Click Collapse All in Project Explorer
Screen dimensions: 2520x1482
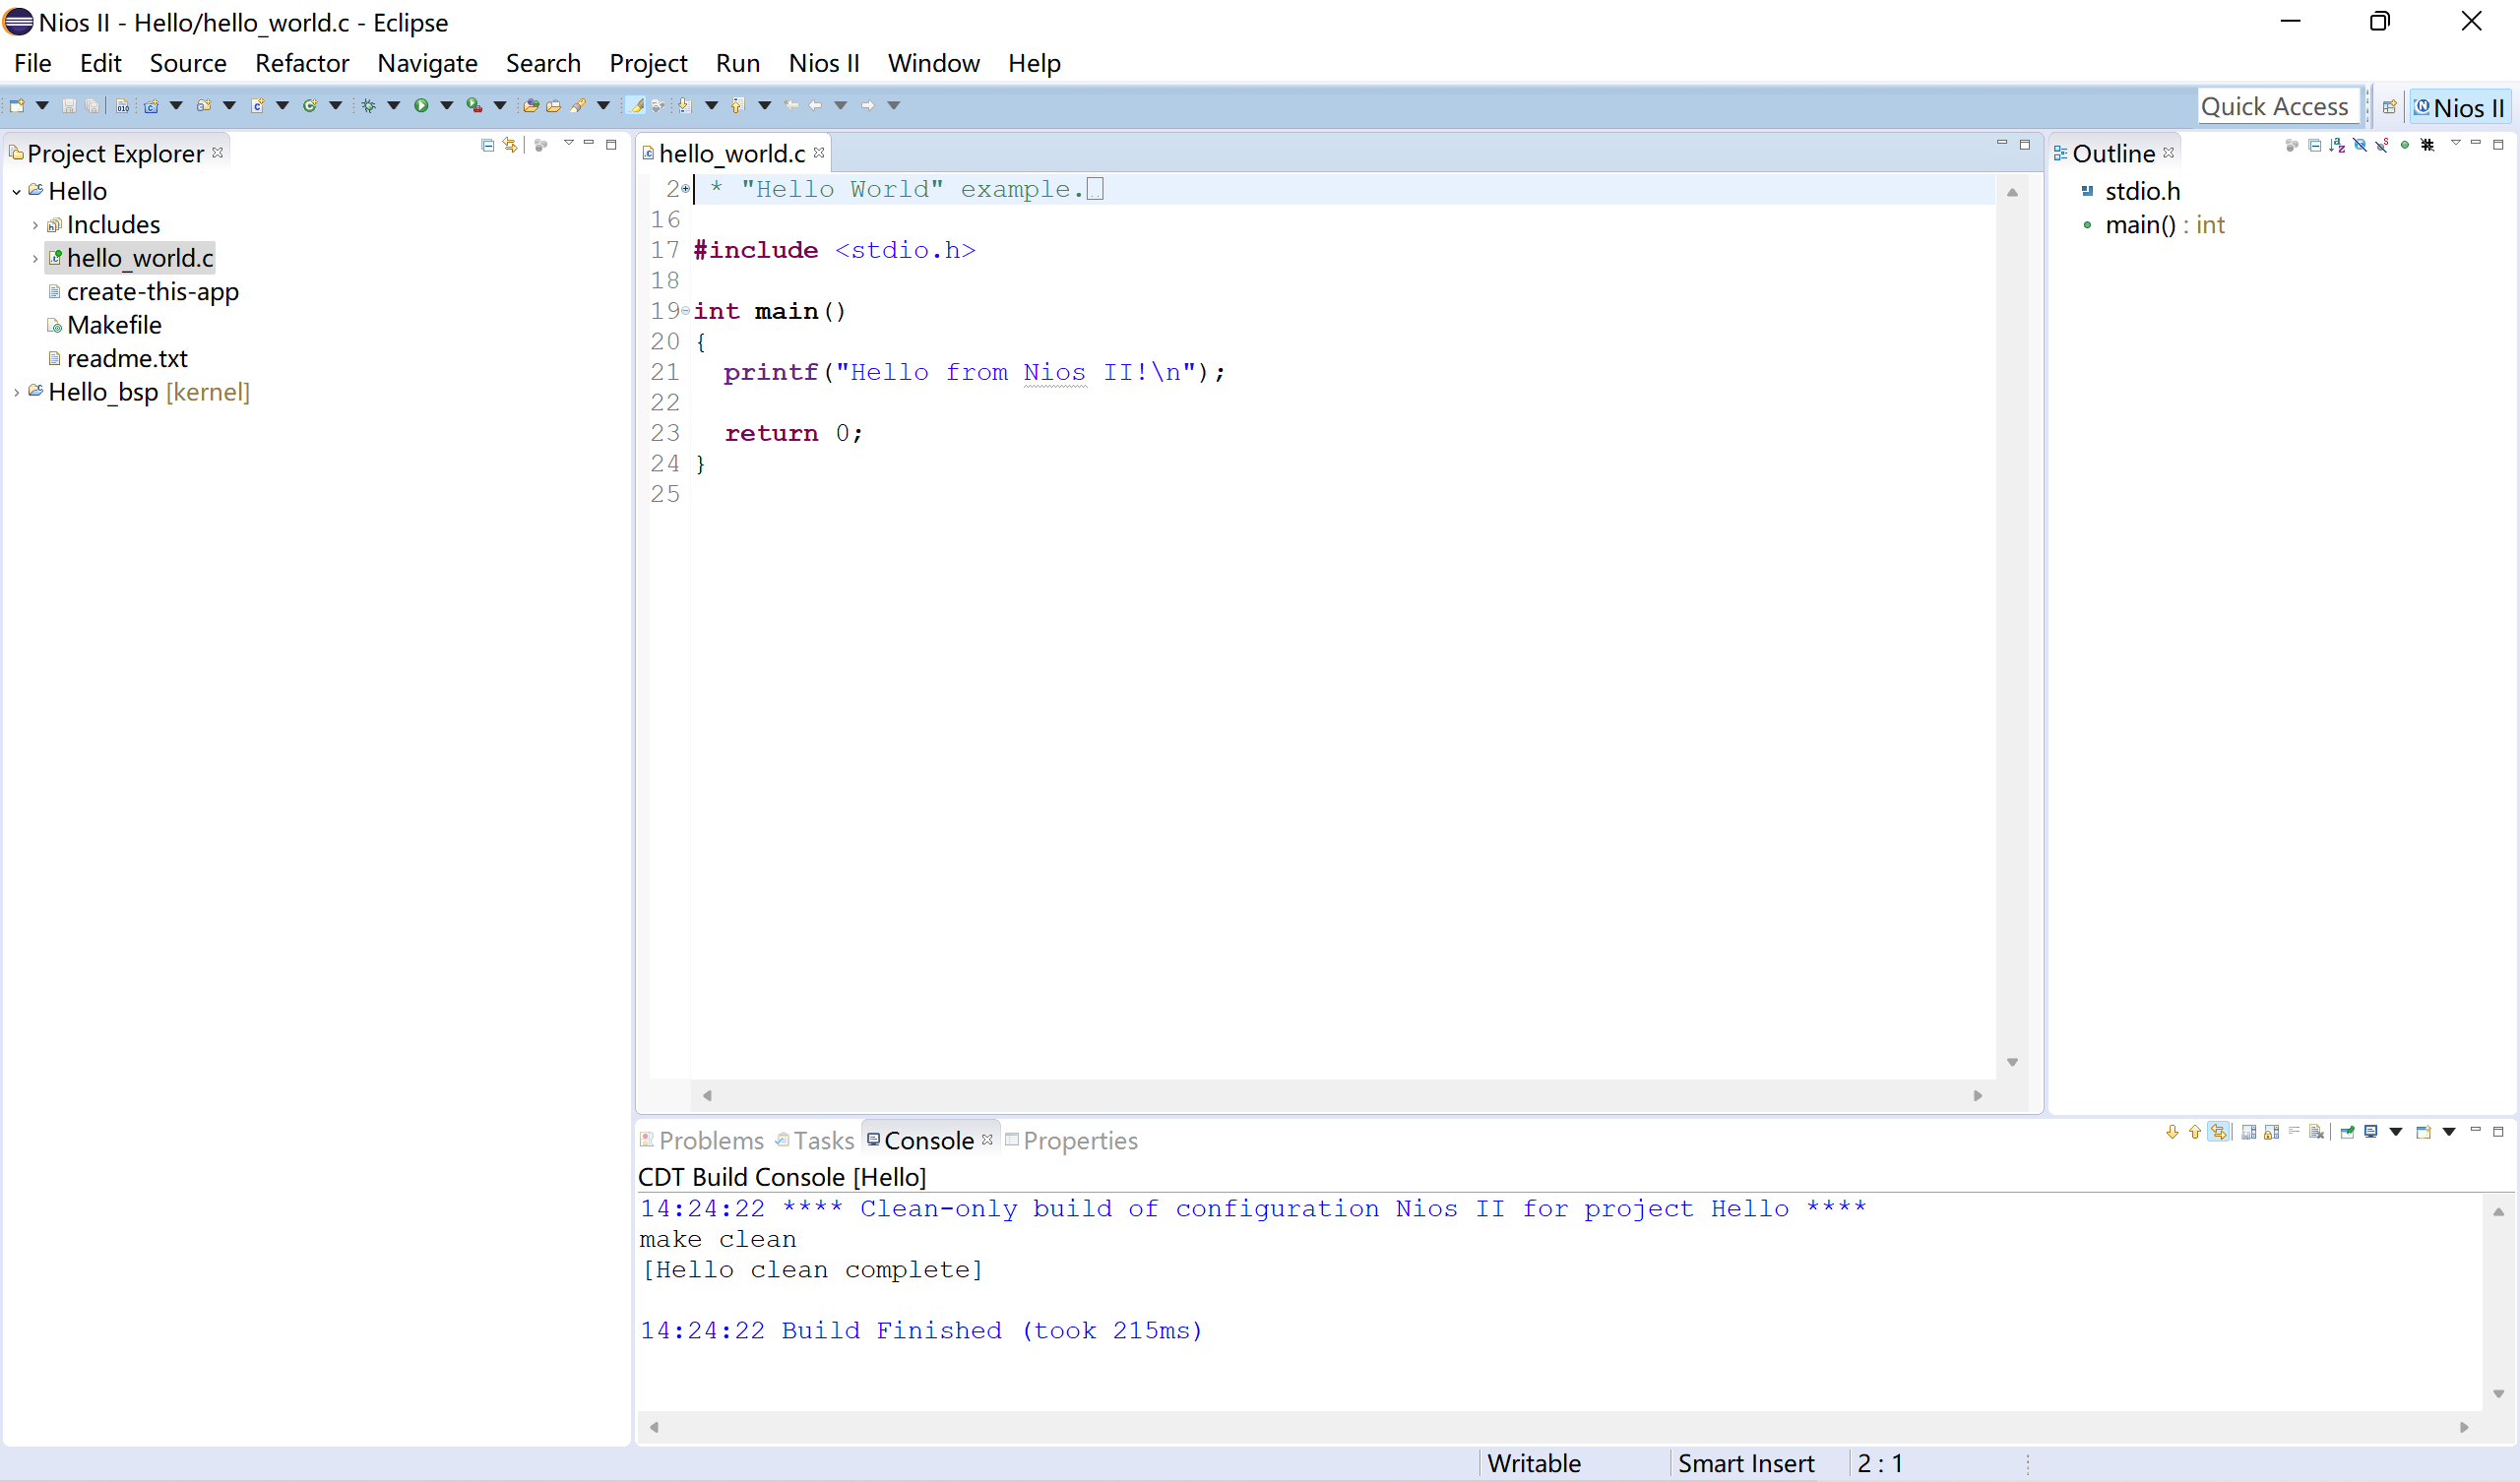tap(487, 146)
